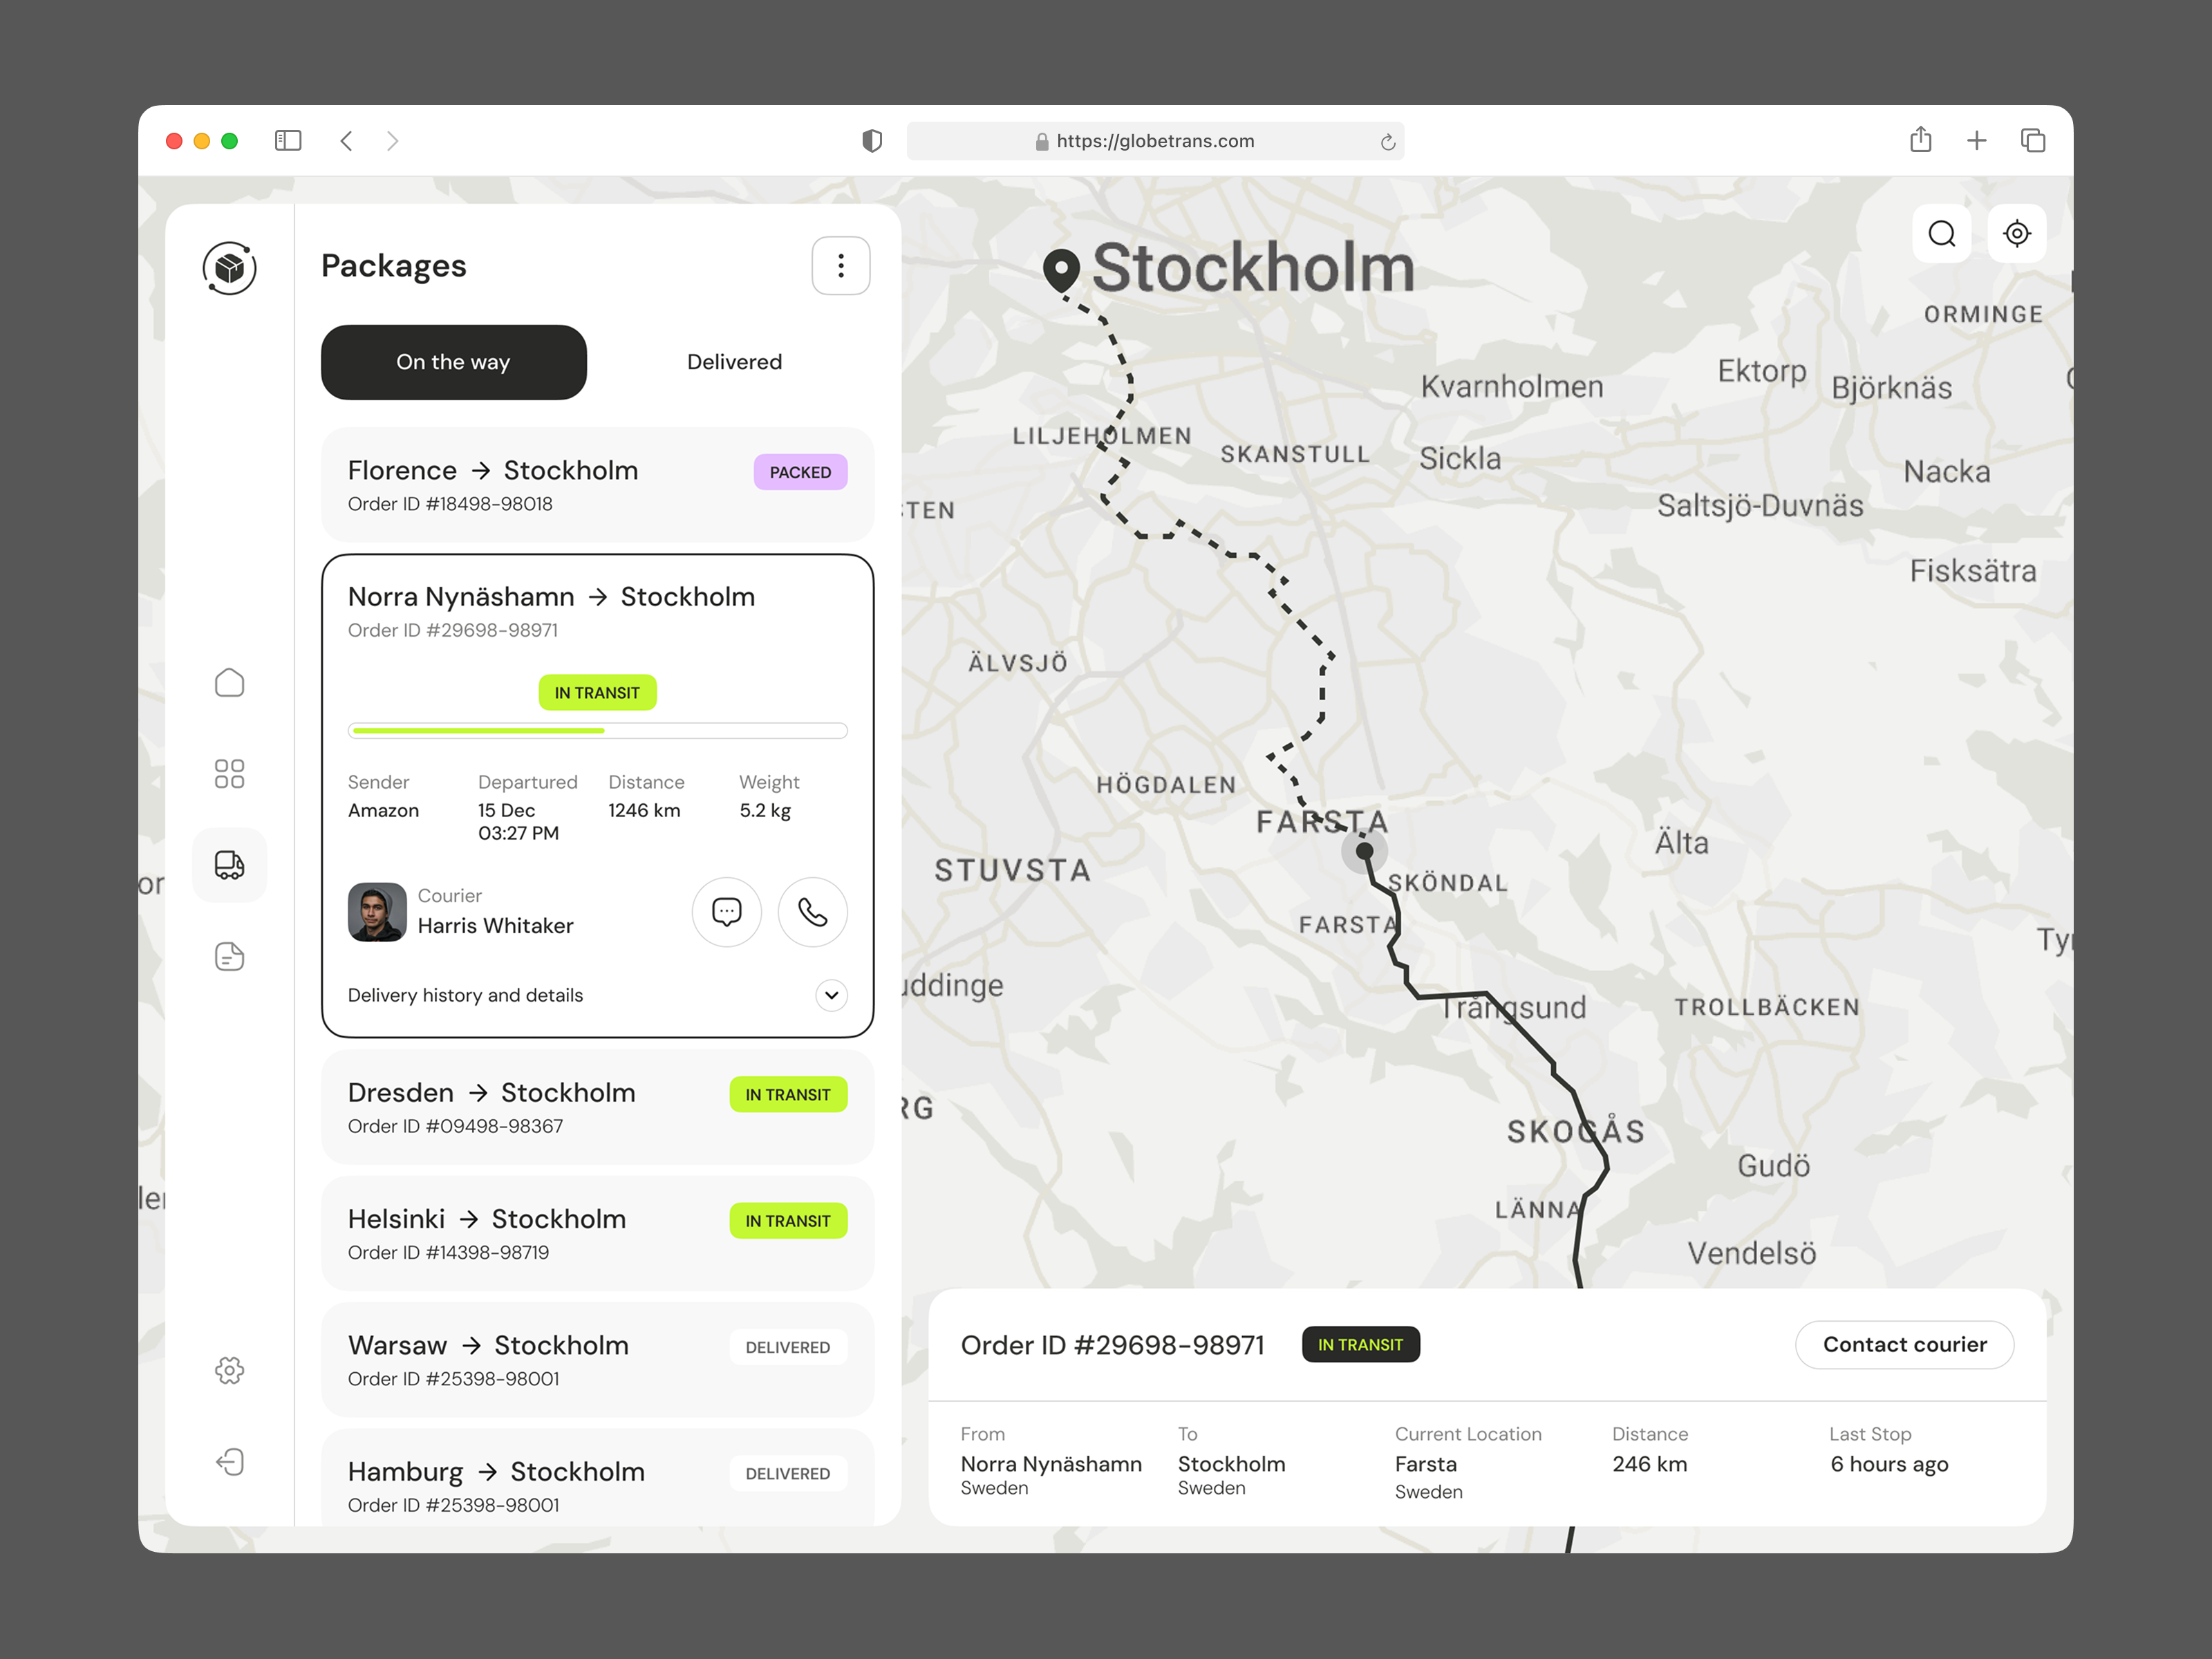The height and width of the screenshot is (1659, 2212).
Task: Toggle the browser sidebar panel
Action: [287, 140]
